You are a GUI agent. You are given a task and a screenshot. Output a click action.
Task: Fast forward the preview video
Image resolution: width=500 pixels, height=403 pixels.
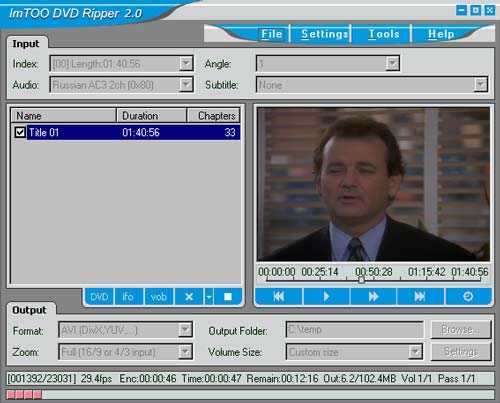373,296
